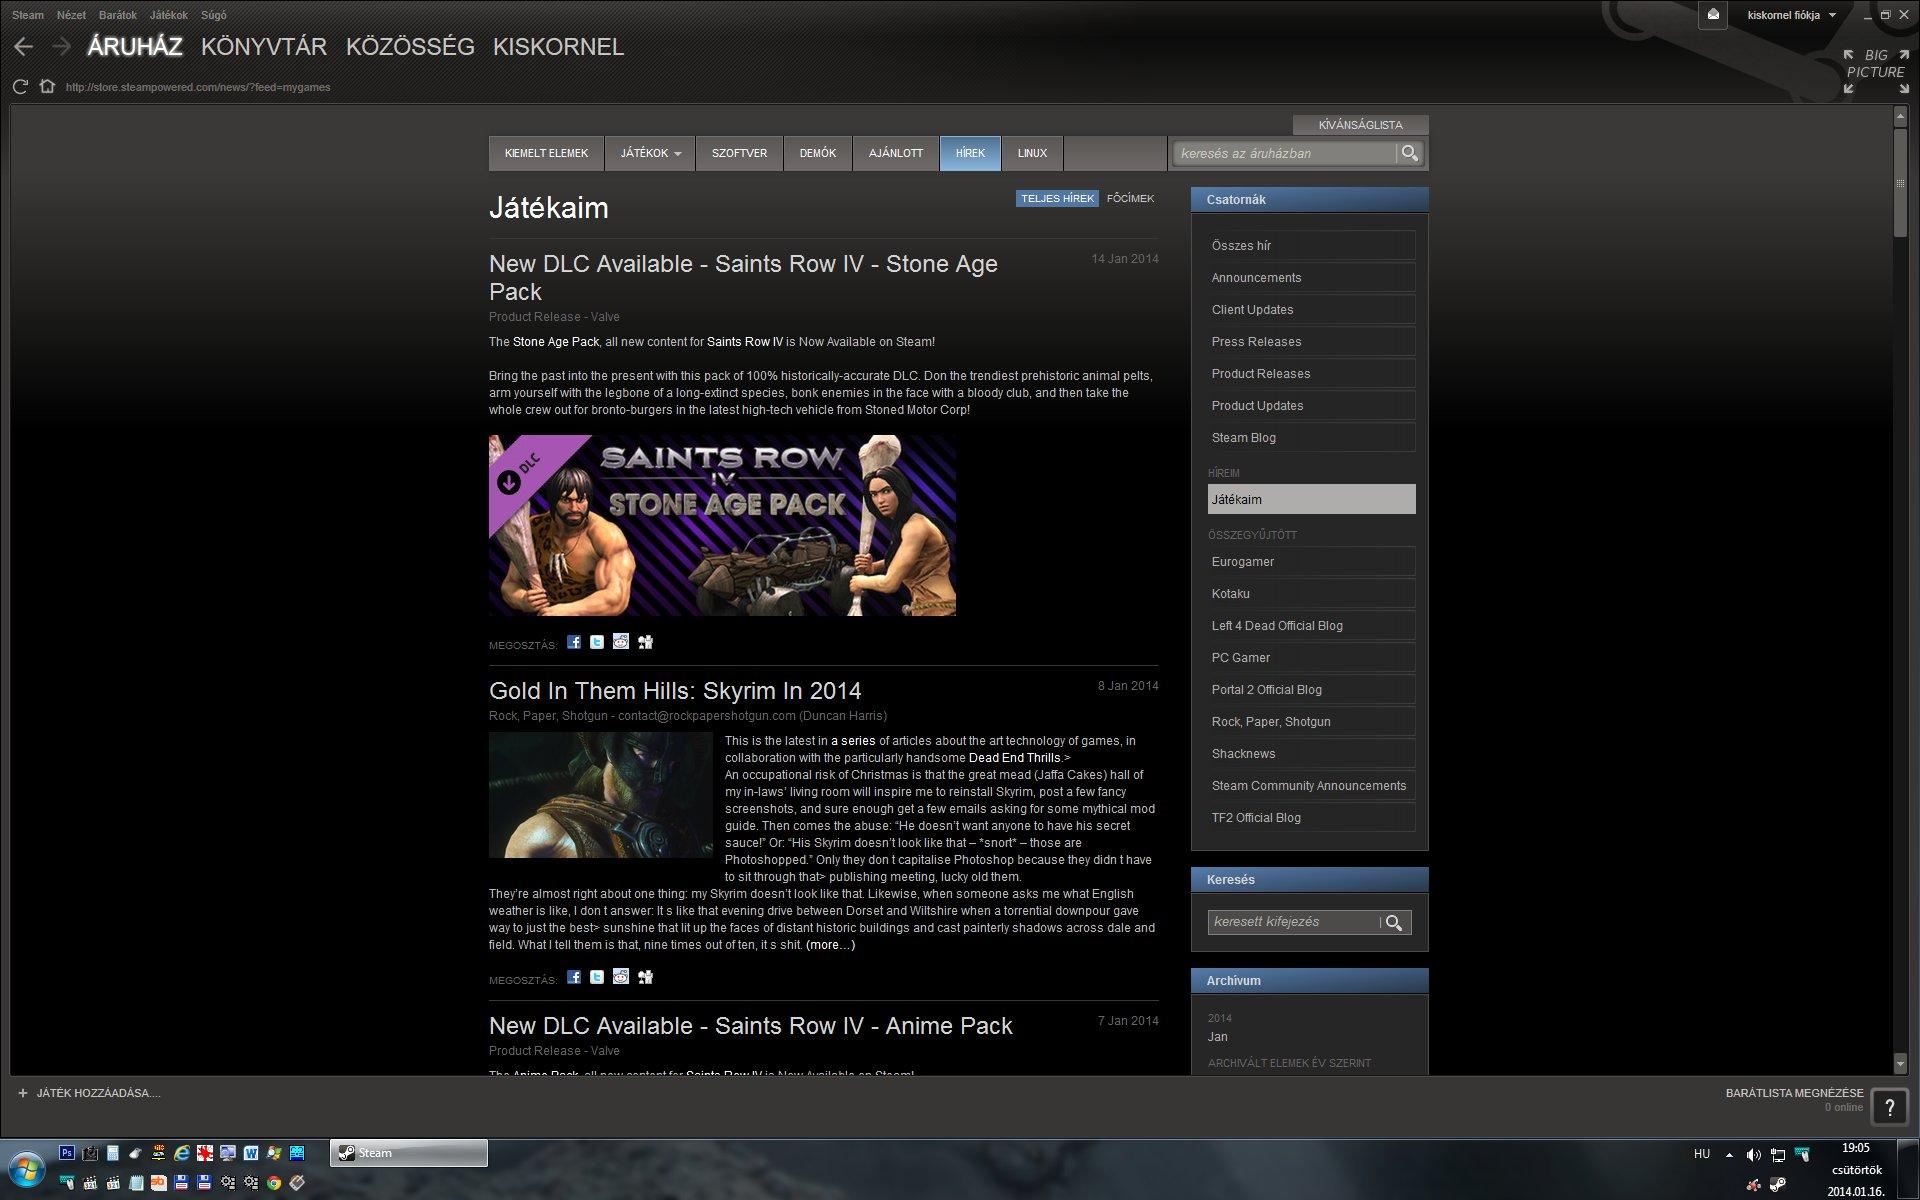Switch to Big Picture mode
1920x1200 pixels.
tap(1875, 72)
